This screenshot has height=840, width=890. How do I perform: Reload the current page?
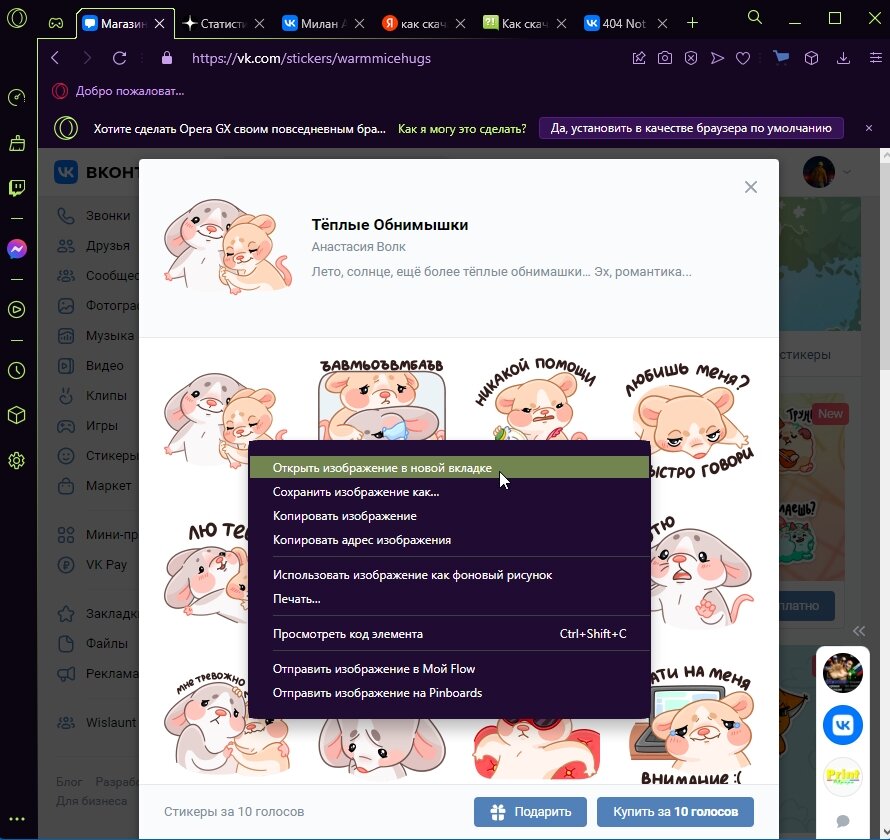tap(119, 58)
